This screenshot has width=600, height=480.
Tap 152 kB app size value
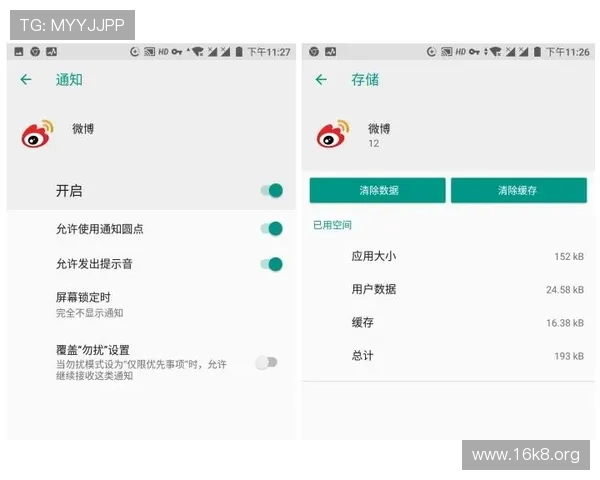569,256
